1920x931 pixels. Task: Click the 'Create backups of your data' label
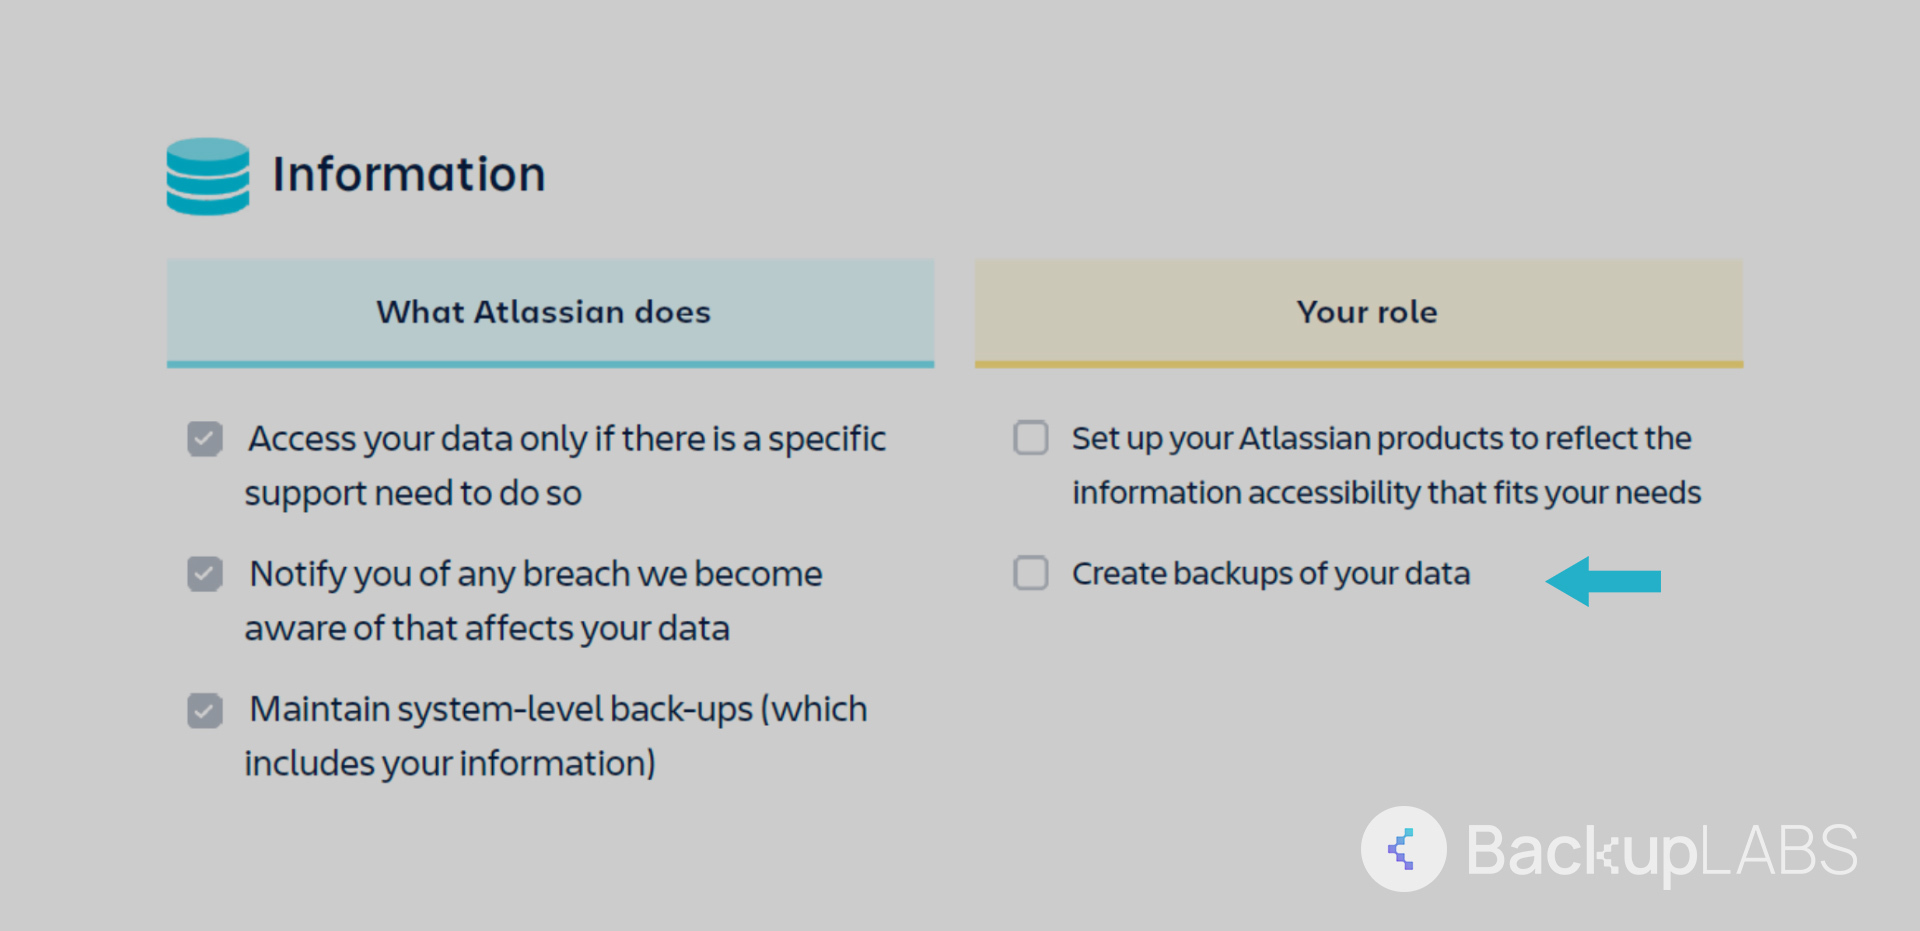coord(1271,574)
